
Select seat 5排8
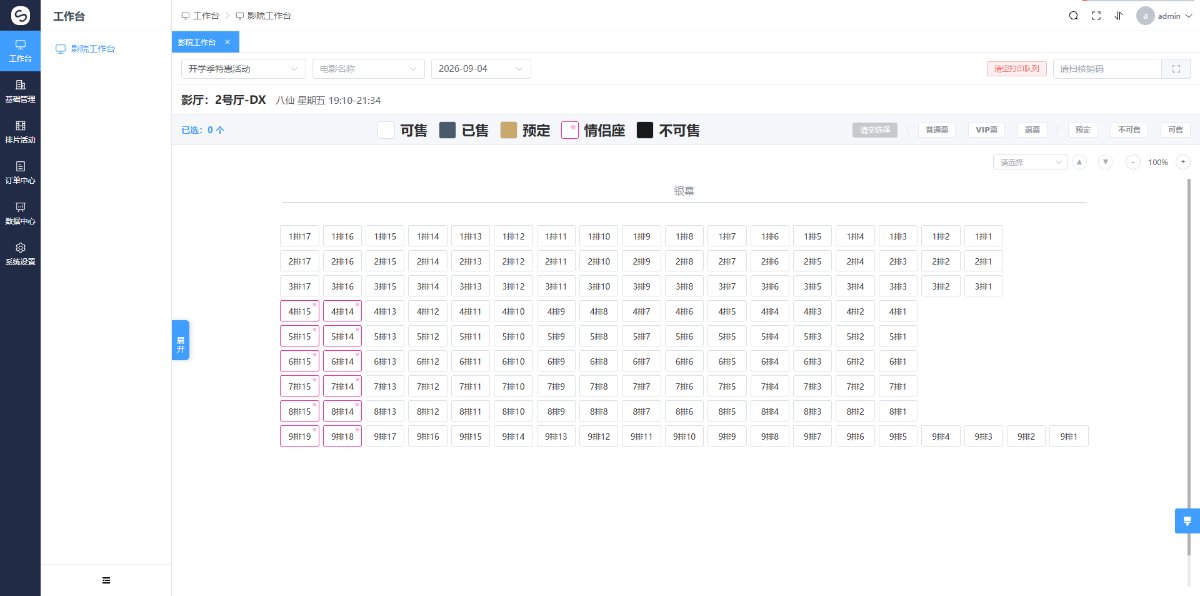click(x=599, y=337)
